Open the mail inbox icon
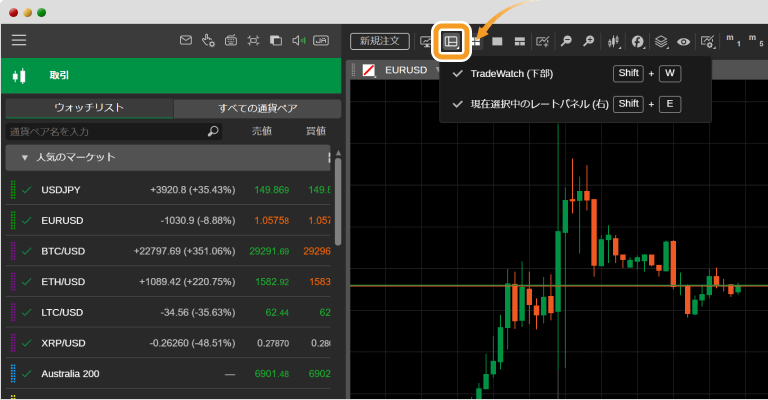Screen dimensions: 768x400 pos(186,40)
